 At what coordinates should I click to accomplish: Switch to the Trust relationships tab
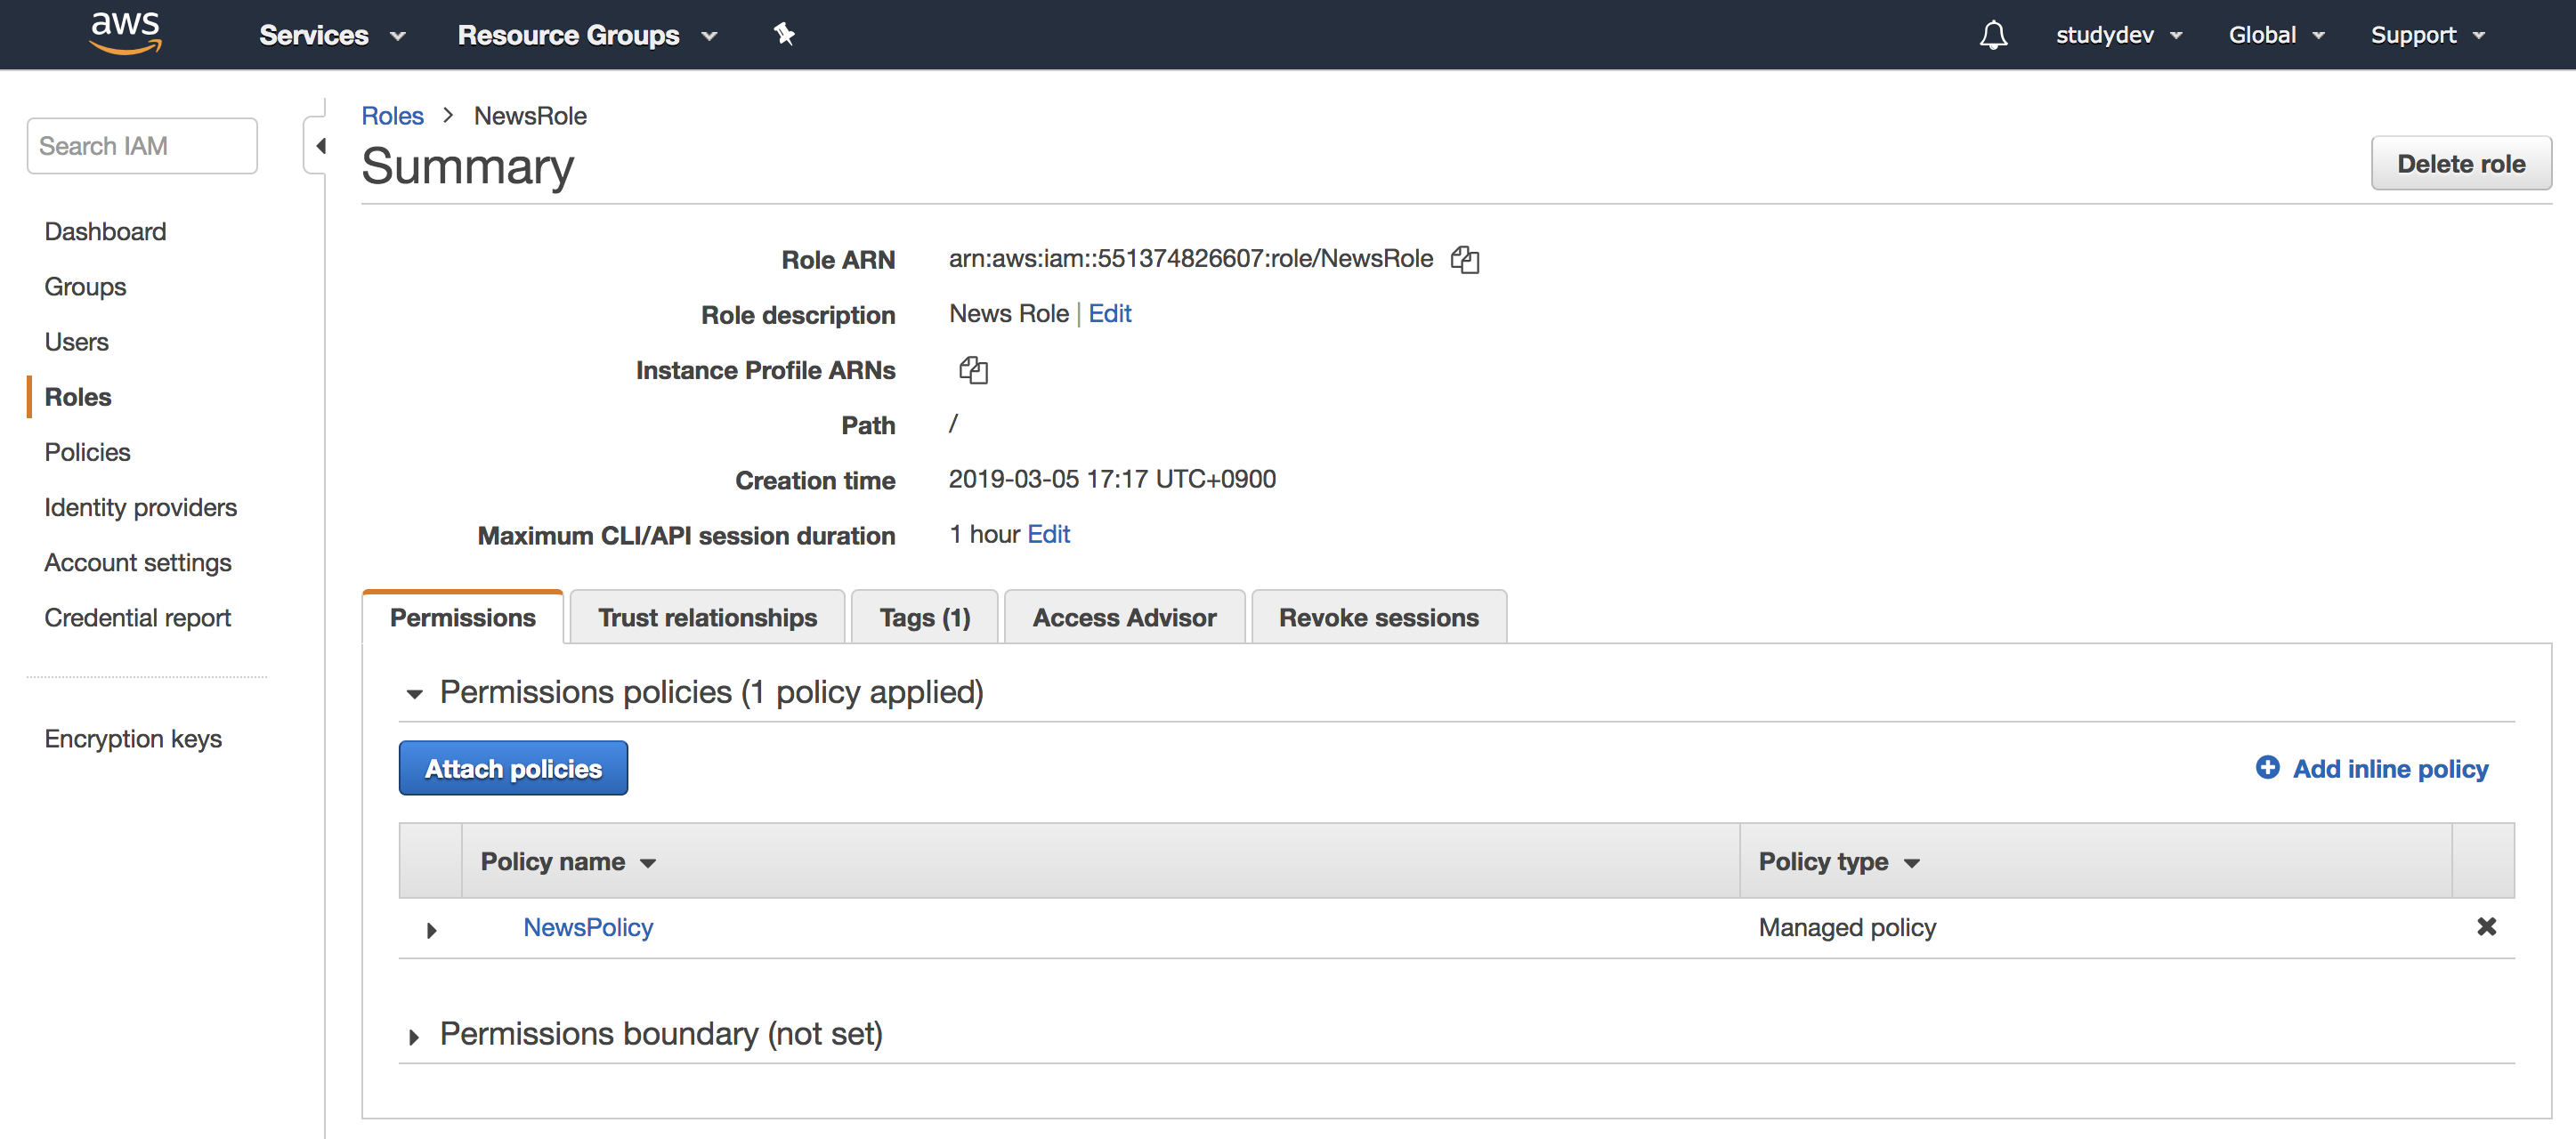(x=707, y=617)
